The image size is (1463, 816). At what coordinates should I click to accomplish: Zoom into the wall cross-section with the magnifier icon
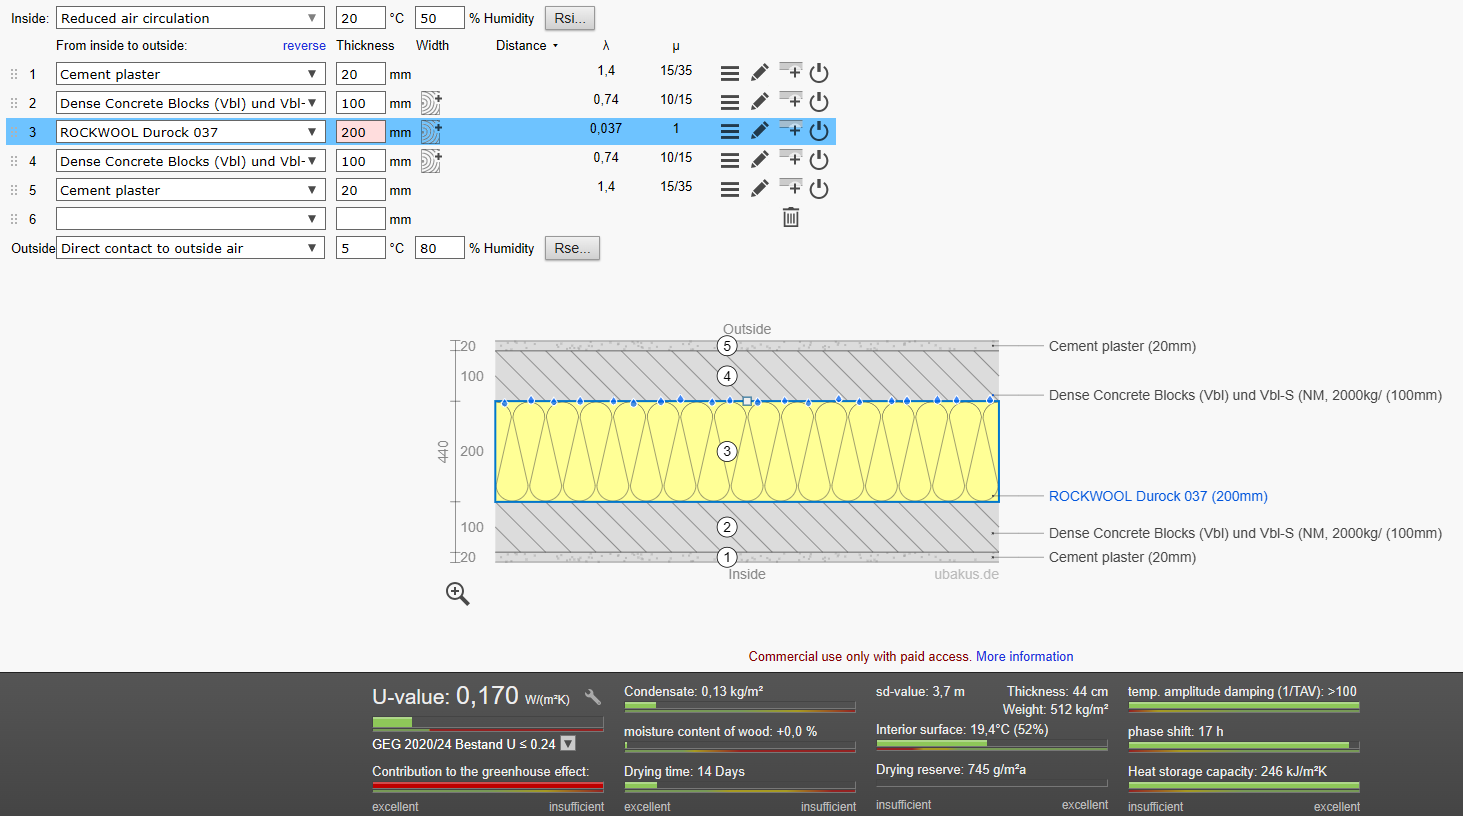tap(457, 593)
